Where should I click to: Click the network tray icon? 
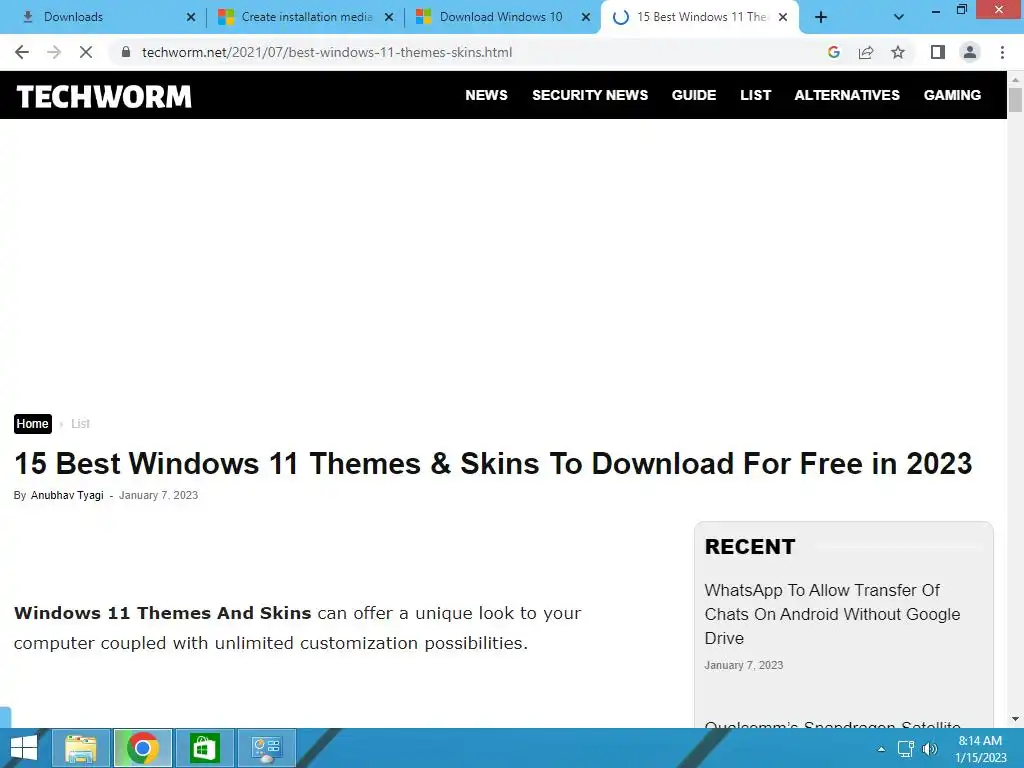point(906,749)
